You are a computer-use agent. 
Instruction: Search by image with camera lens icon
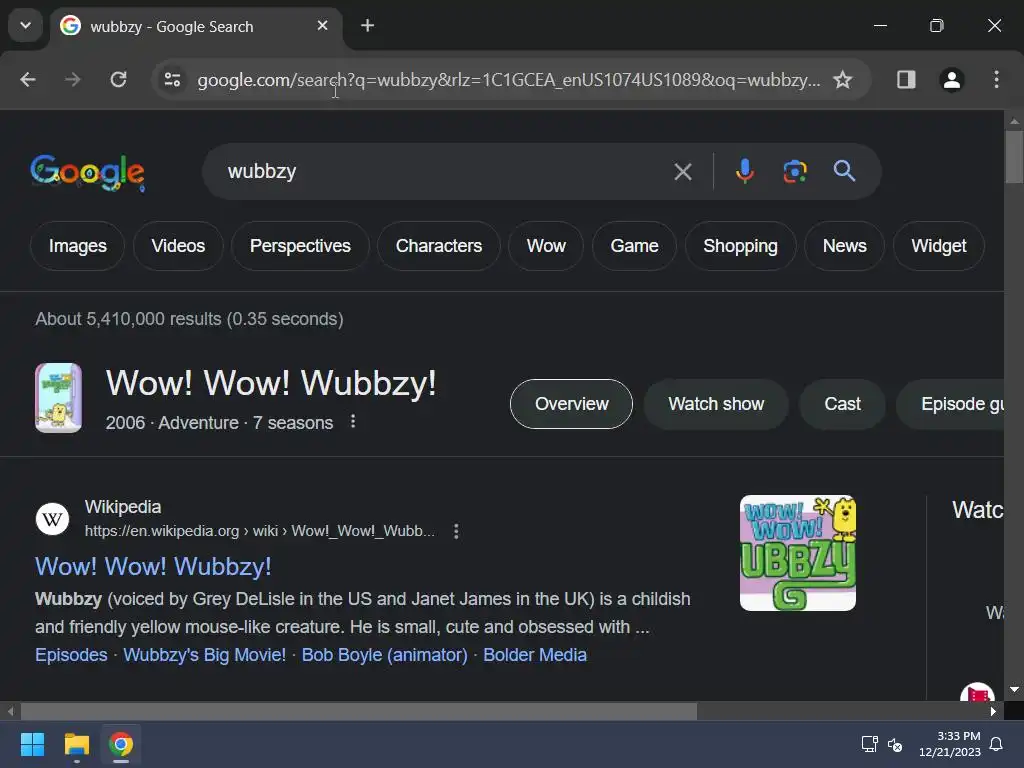pyautogui.click(x=795, y=171)
